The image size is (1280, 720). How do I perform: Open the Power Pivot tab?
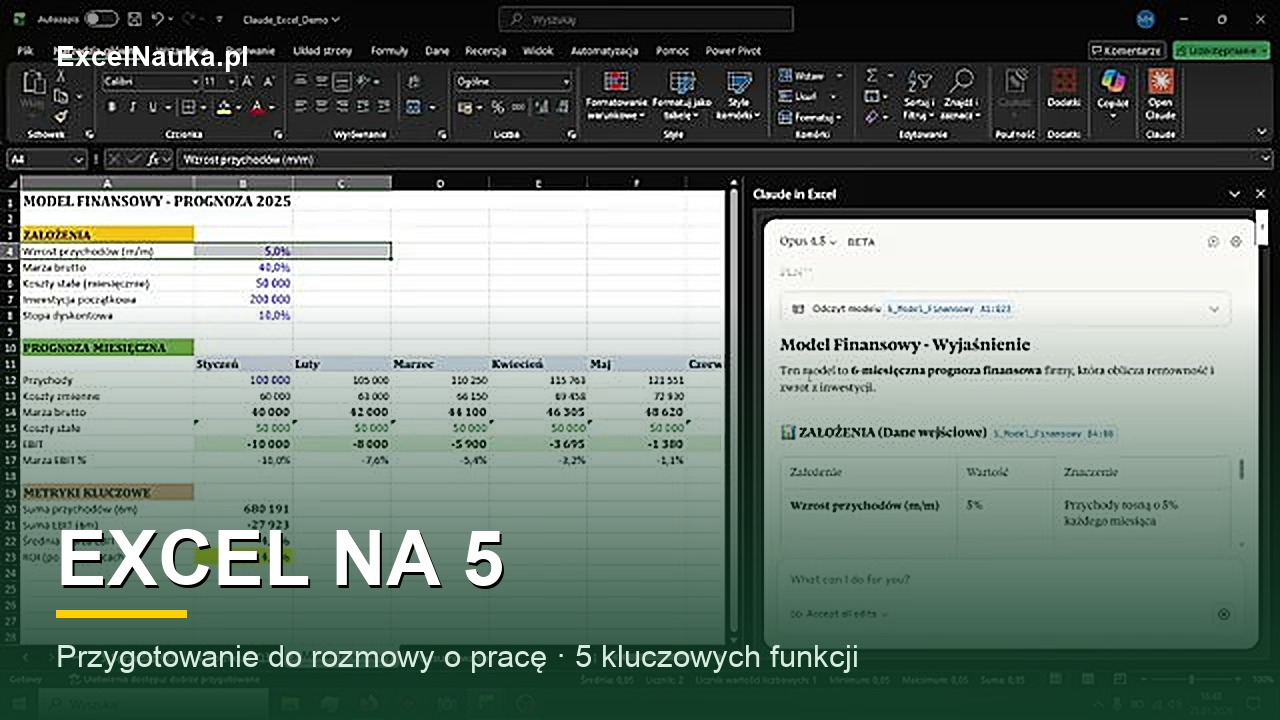coord(733,50)
